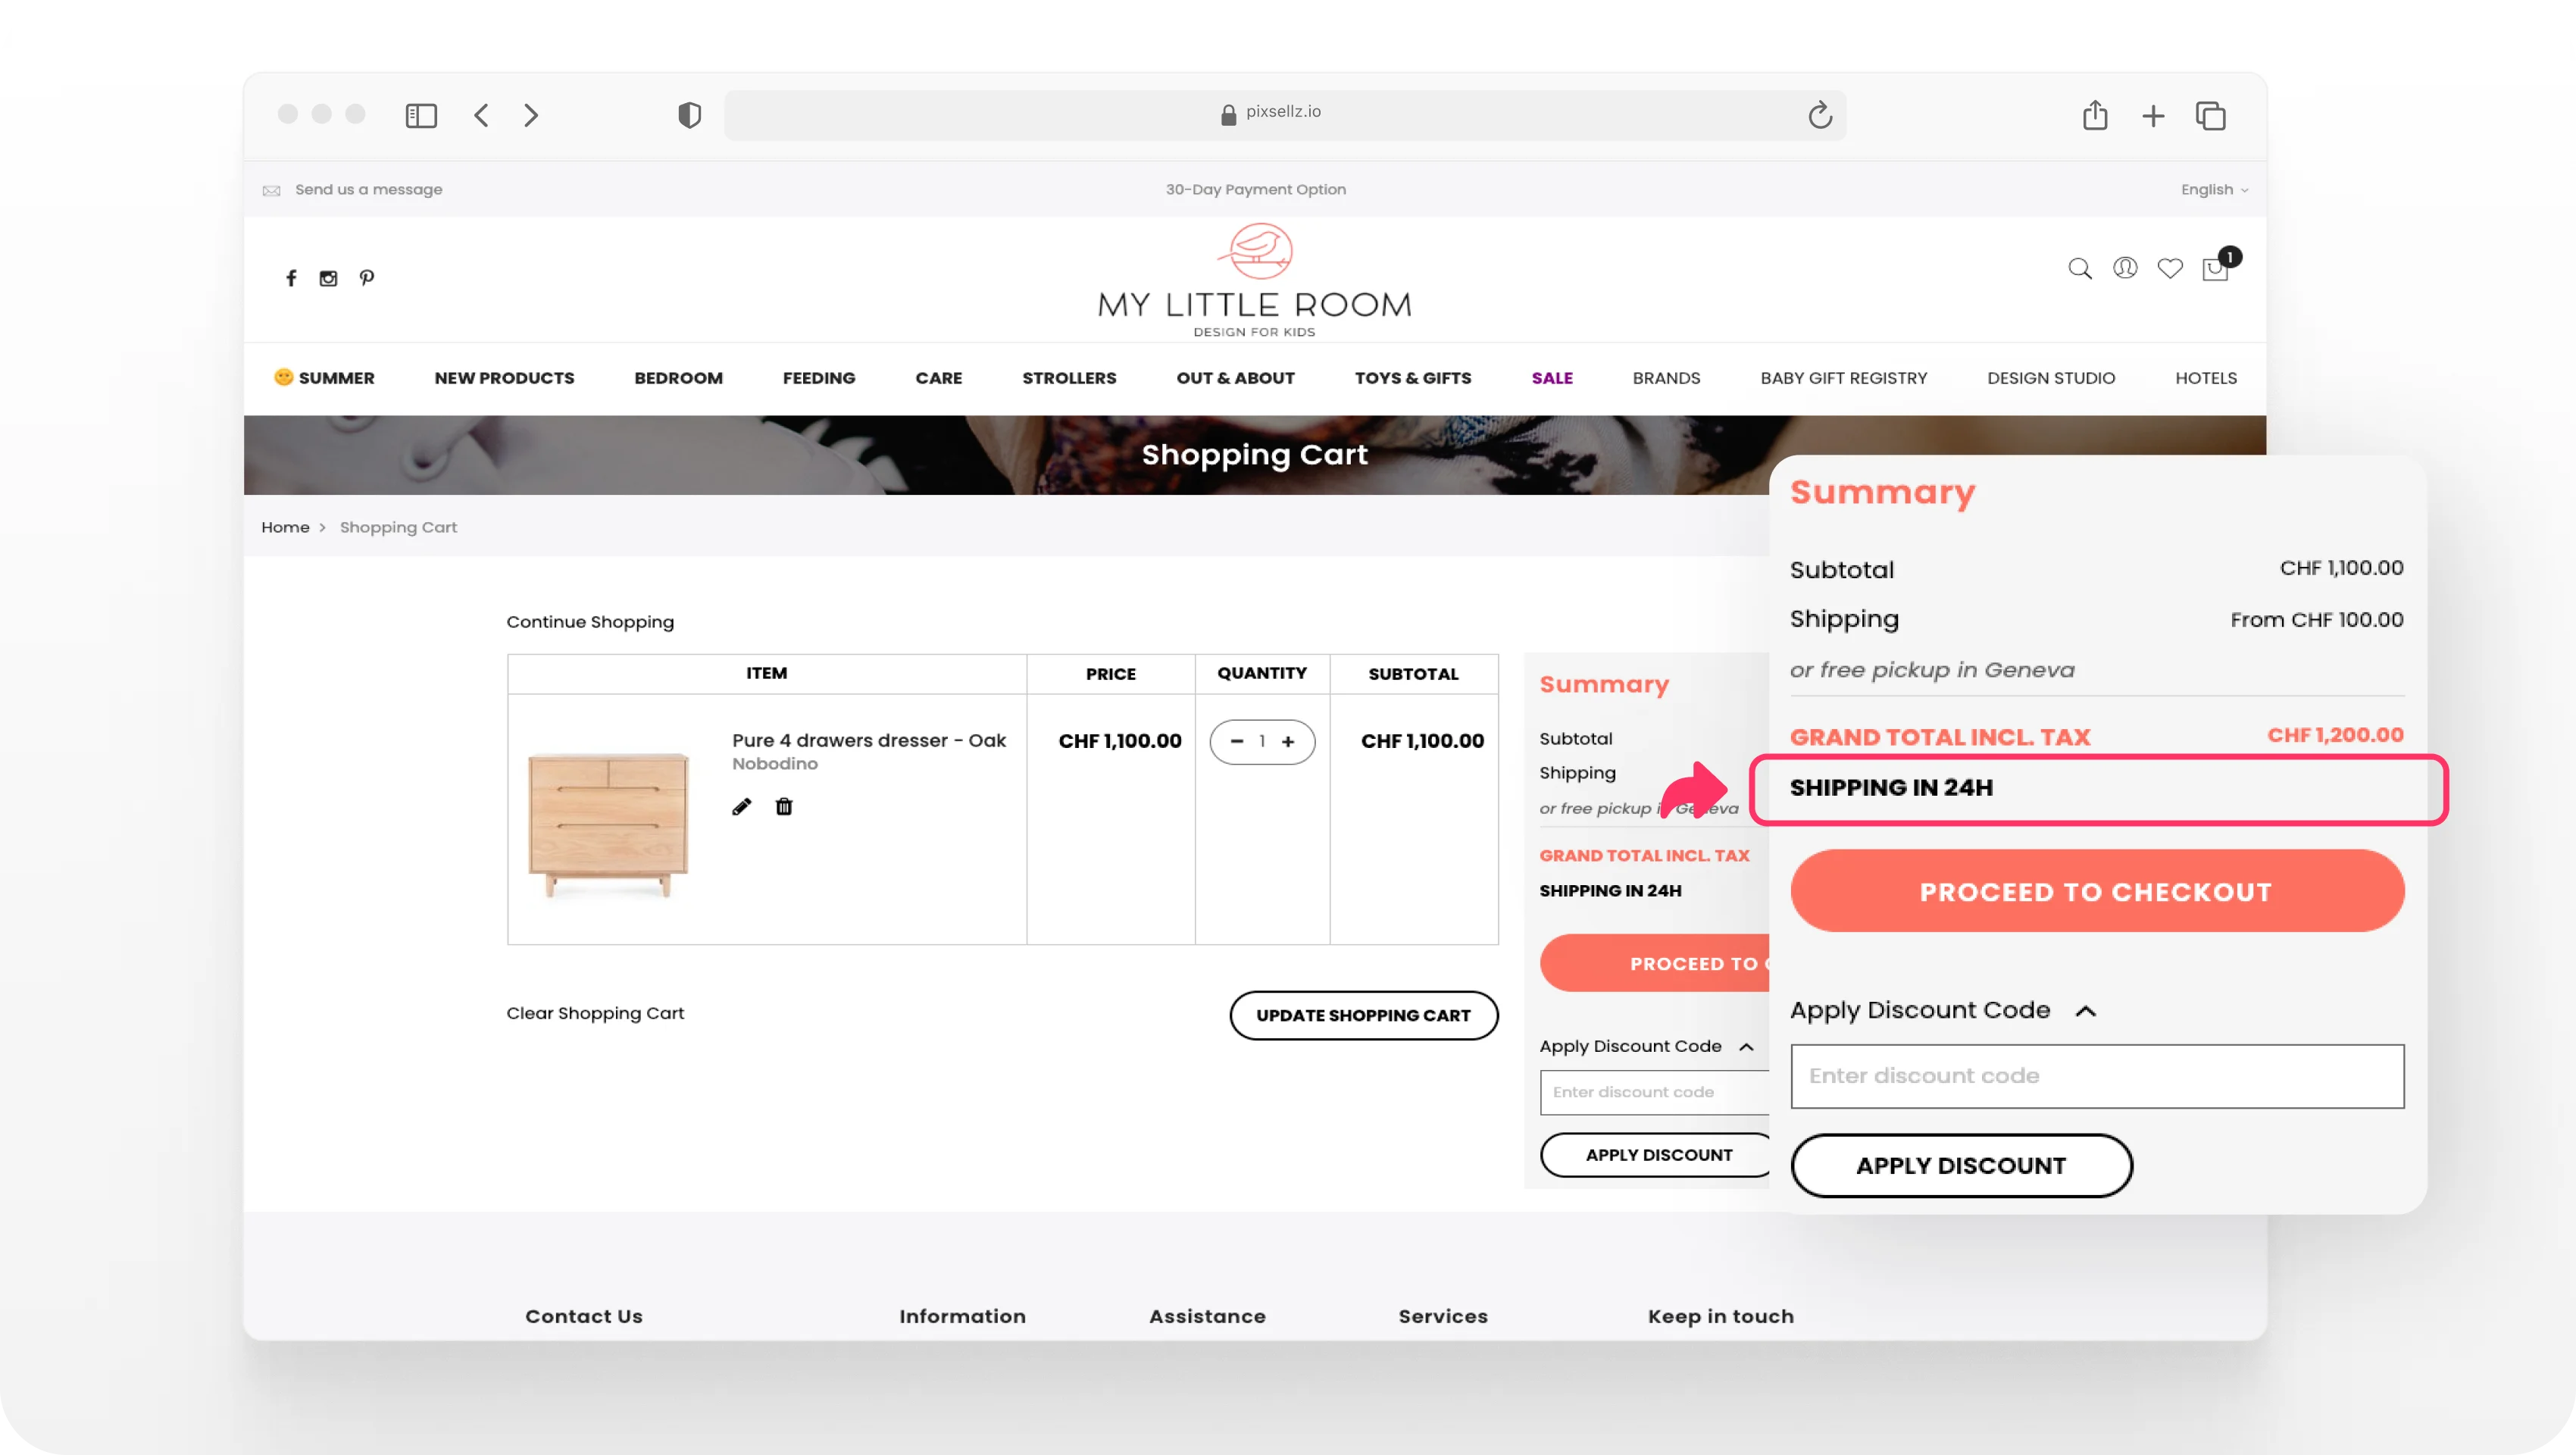Open Pure 4 drawers dresser - Oak link
Viewport: 2576px width, 1455px height.
868,740
